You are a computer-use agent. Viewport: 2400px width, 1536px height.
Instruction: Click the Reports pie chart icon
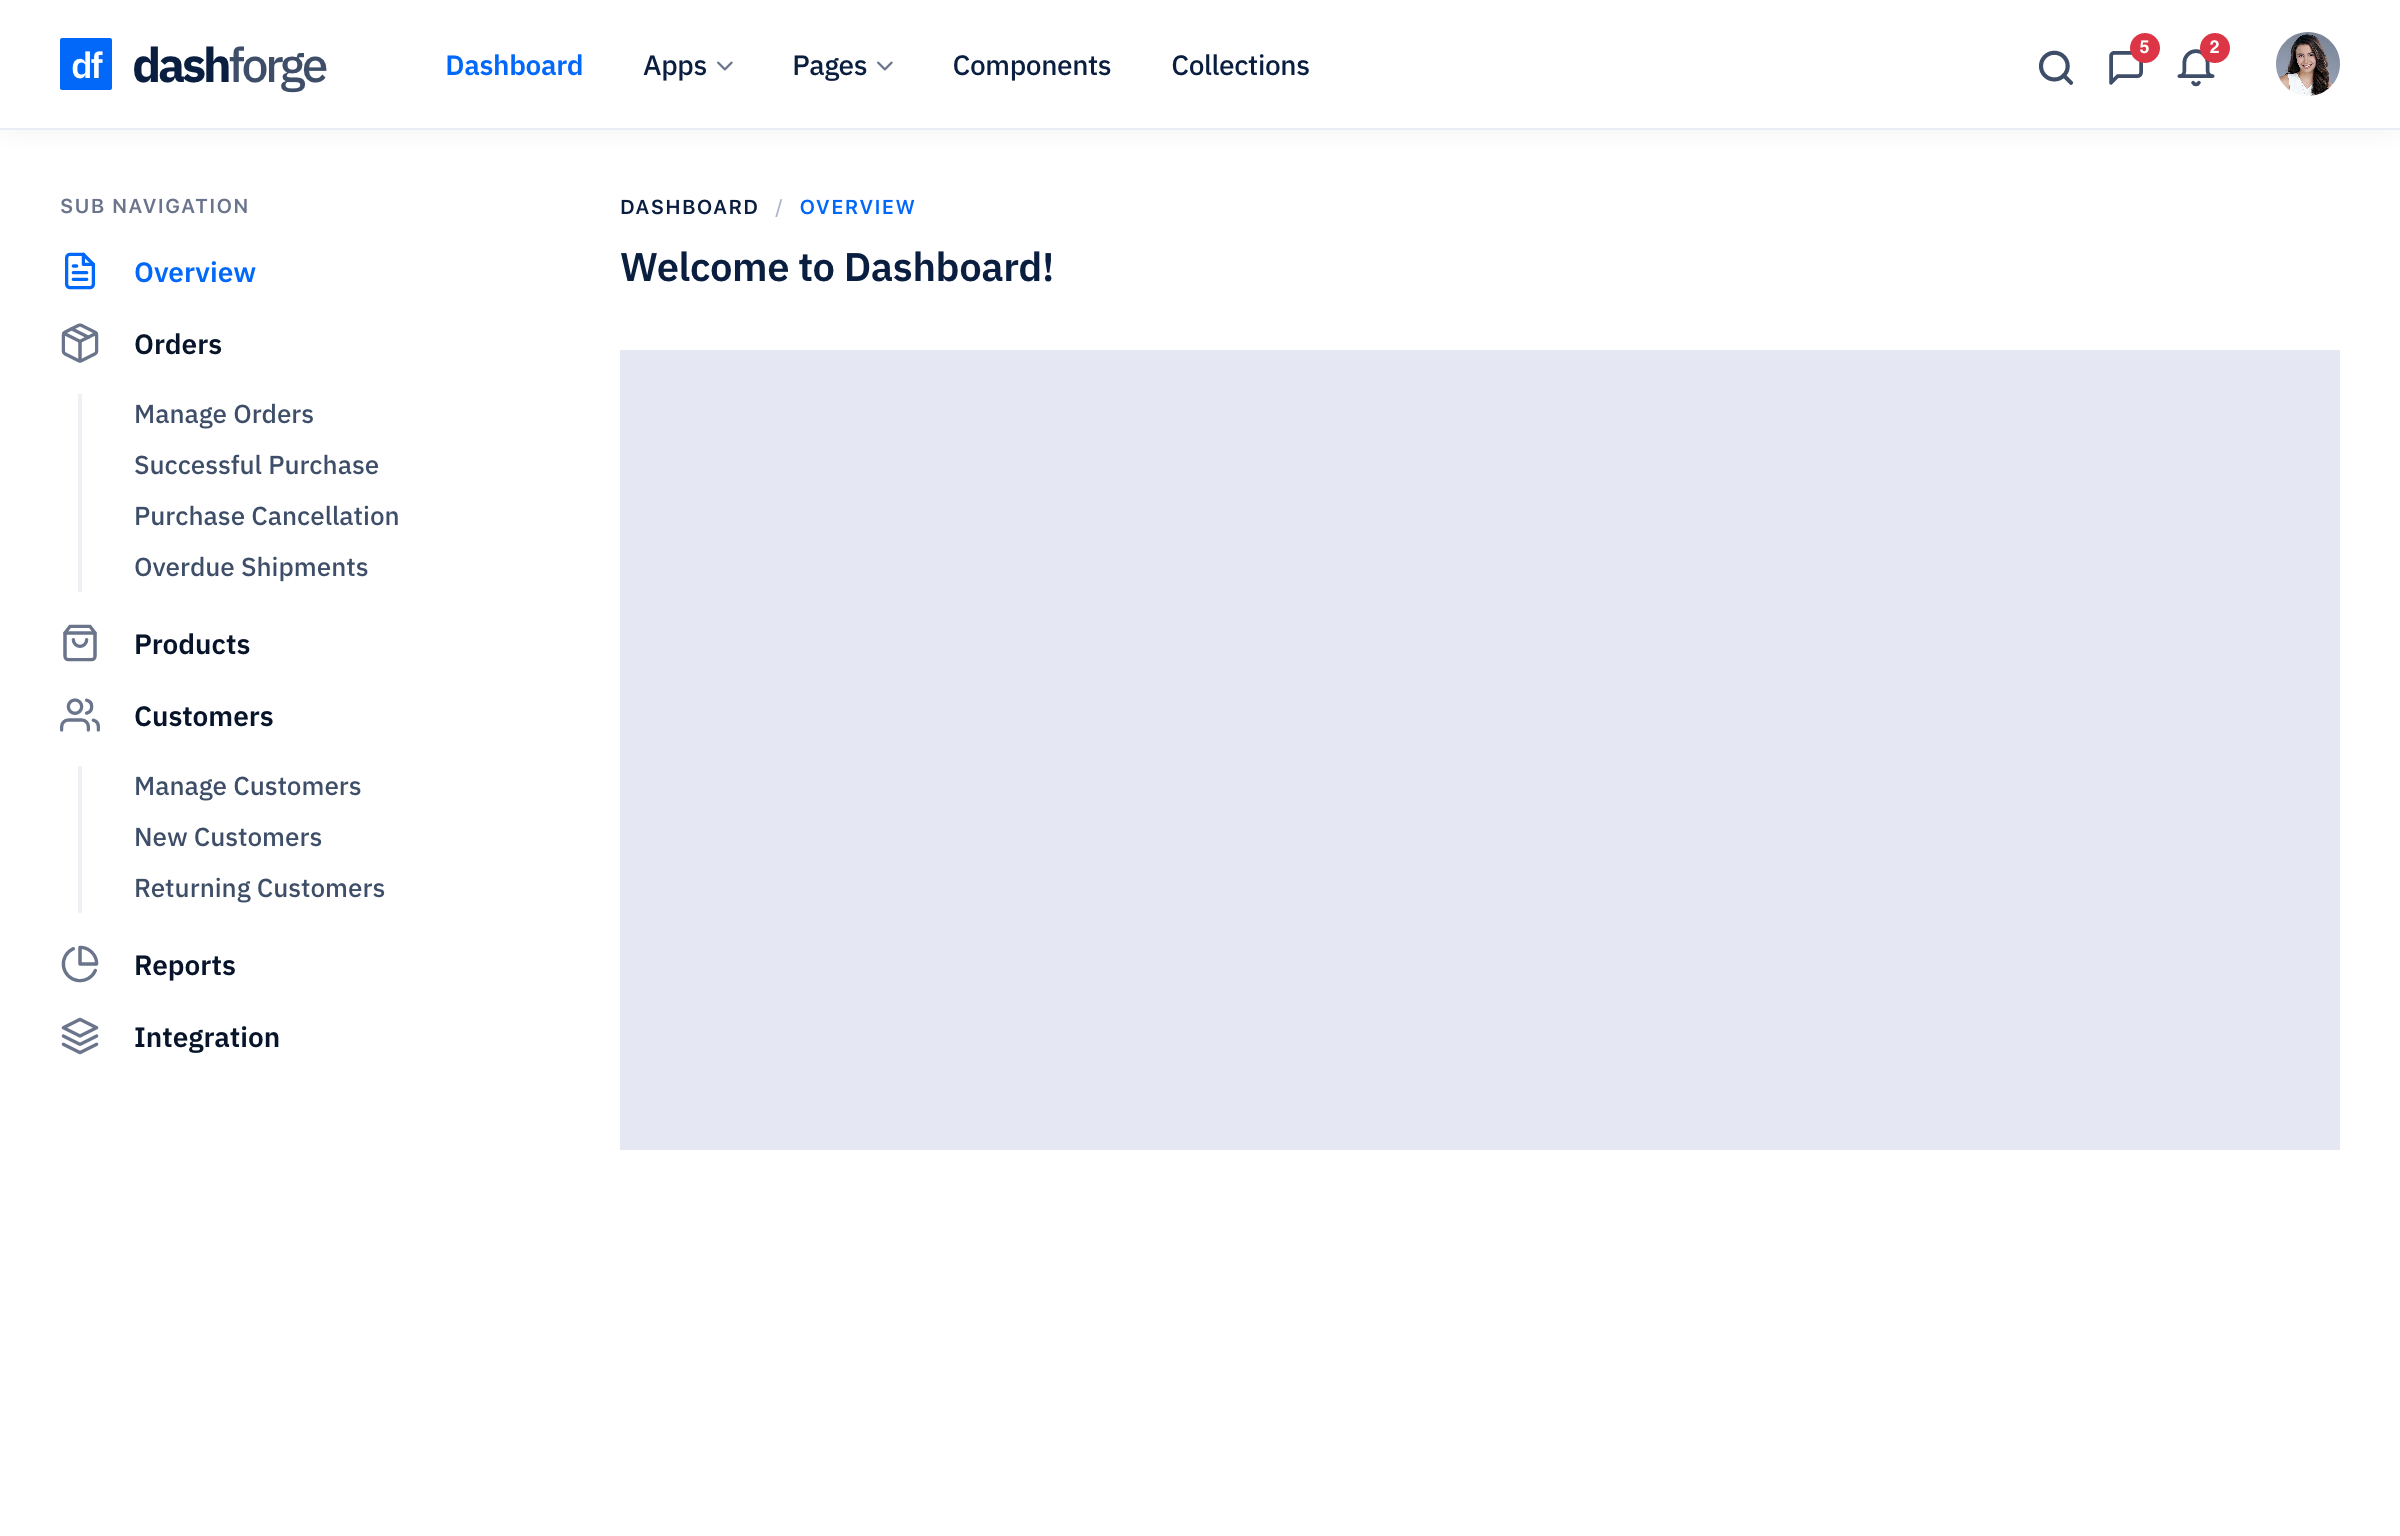(x=80, y=965)
